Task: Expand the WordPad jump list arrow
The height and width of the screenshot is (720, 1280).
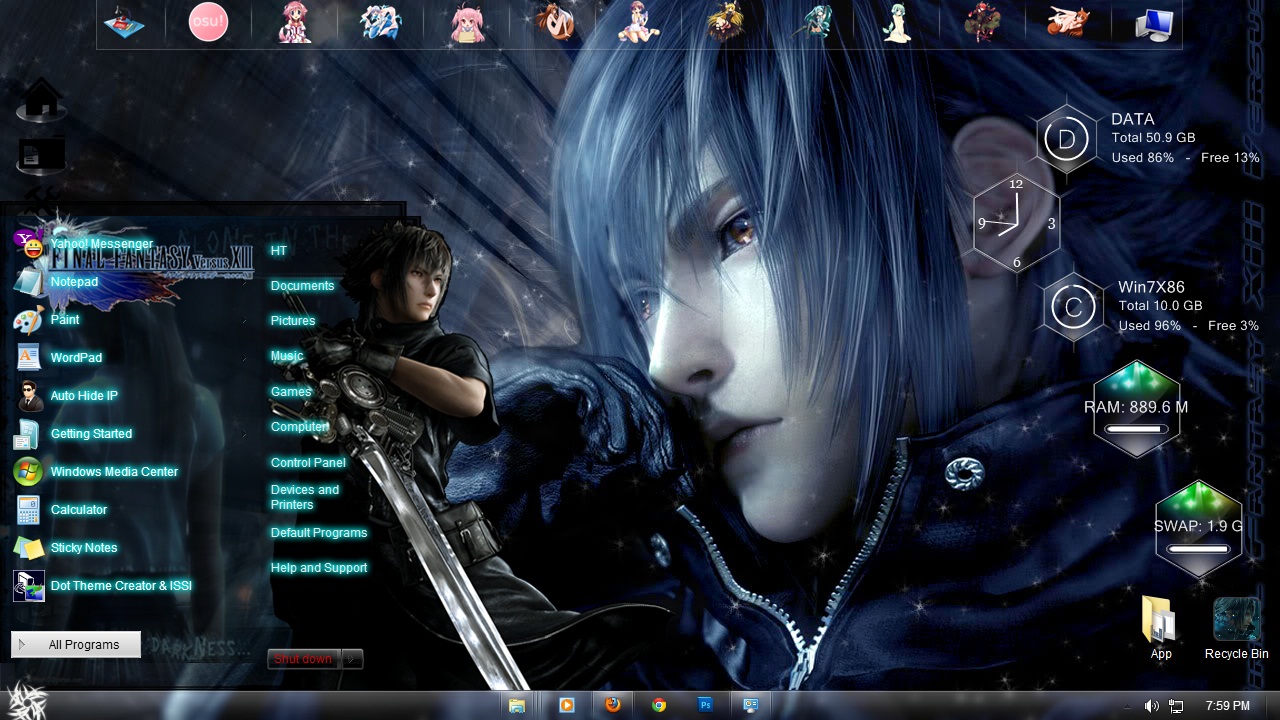Action: (x=245, y=358)
